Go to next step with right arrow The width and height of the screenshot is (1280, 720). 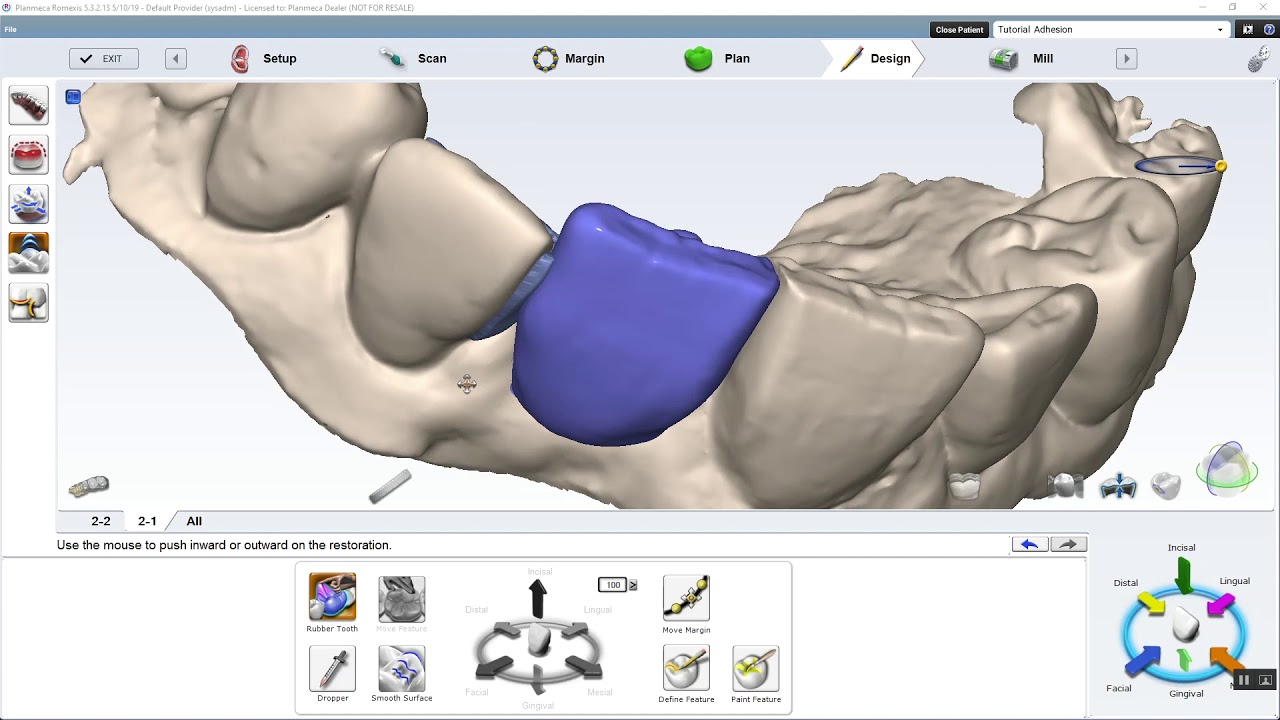click(x=1126, y=59)
